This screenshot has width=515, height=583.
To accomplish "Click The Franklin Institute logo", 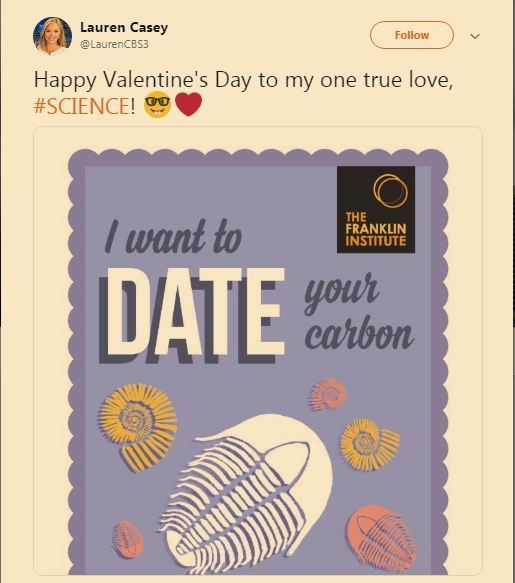I will (x=376, y=209).
